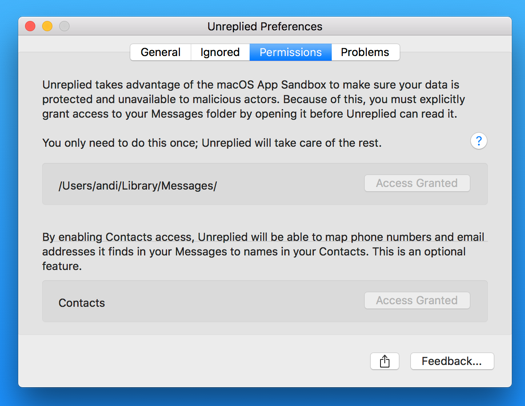525x406 pixels.
Task: Open help via question mark icon
Action: coord(478,141)
